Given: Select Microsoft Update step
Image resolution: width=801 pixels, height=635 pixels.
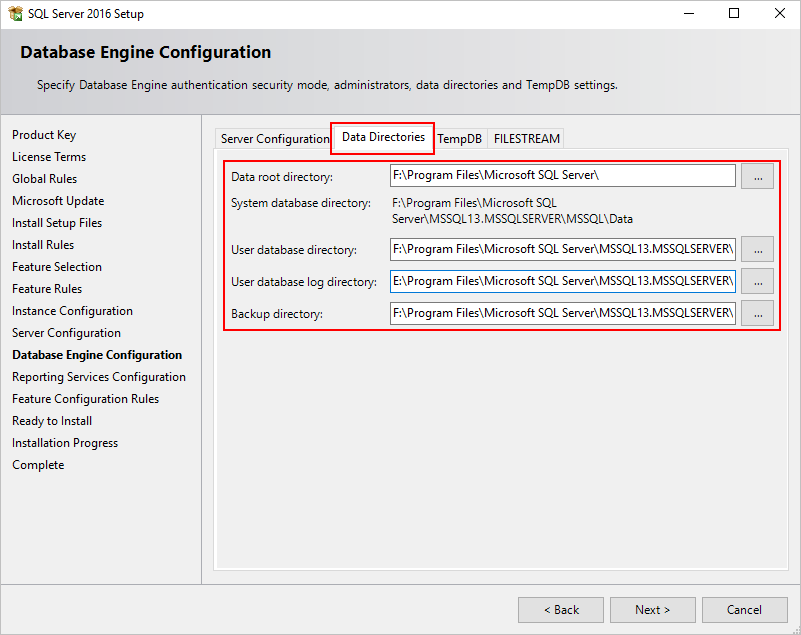Looking at the screenshot, I should (58, 201).
